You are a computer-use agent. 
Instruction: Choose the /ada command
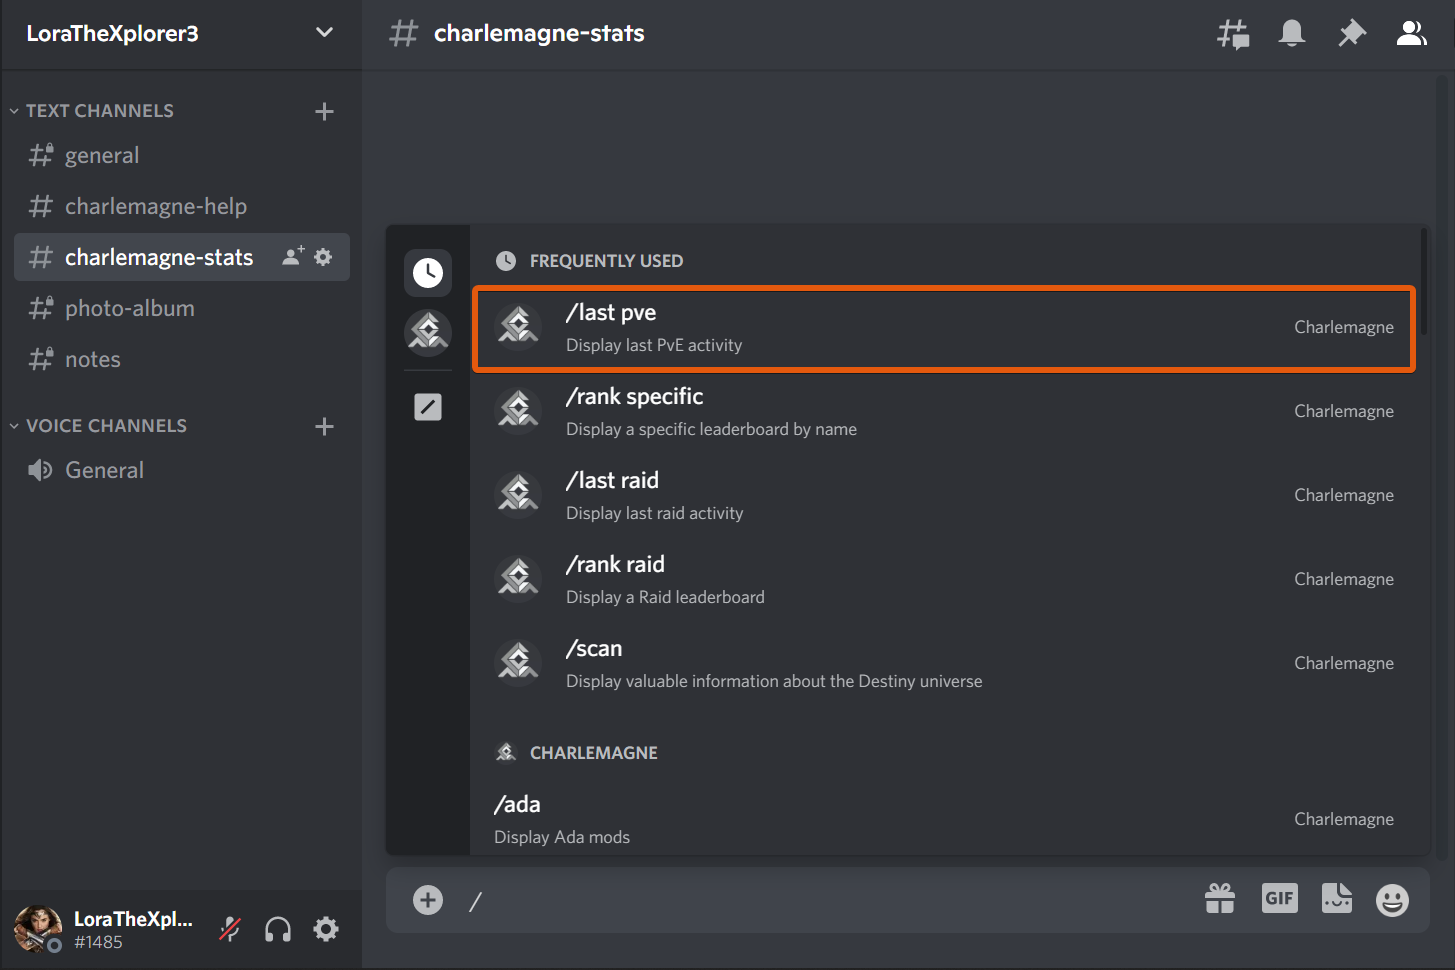tap(944, 820)
